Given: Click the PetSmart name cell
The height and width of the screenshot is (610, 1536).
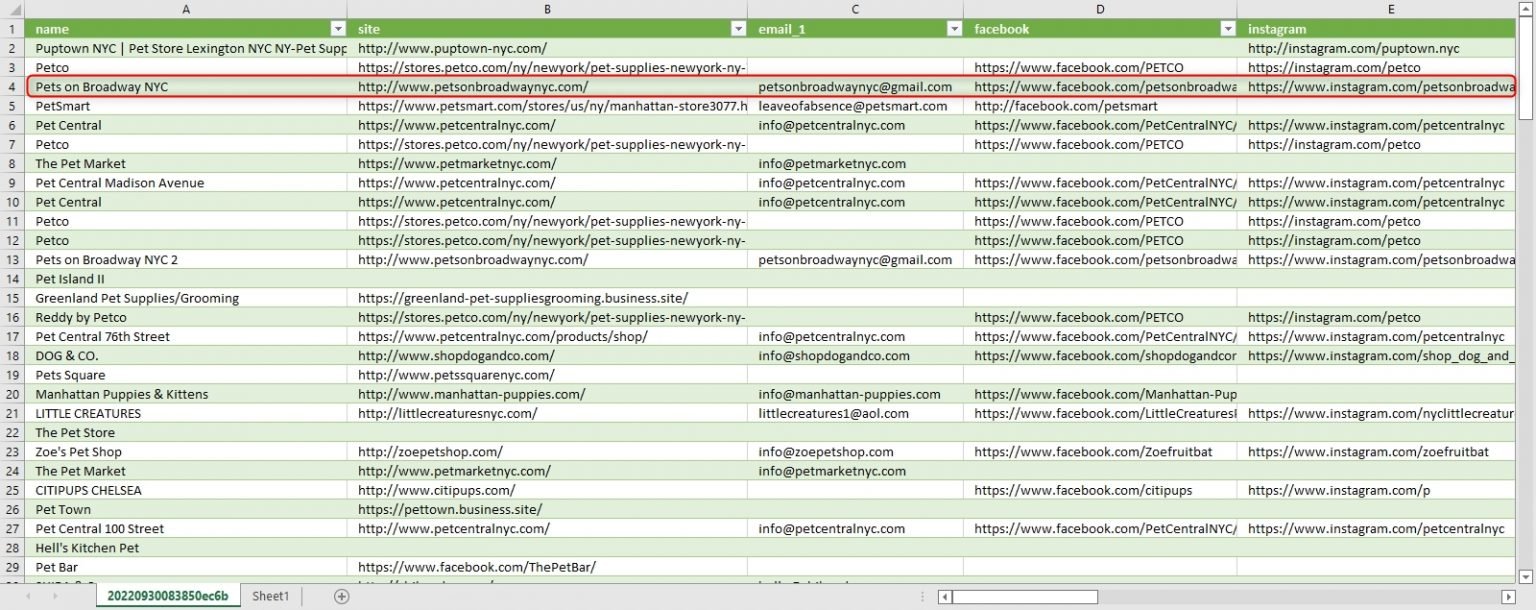Looking at the screenshot, I should (186, 106).
